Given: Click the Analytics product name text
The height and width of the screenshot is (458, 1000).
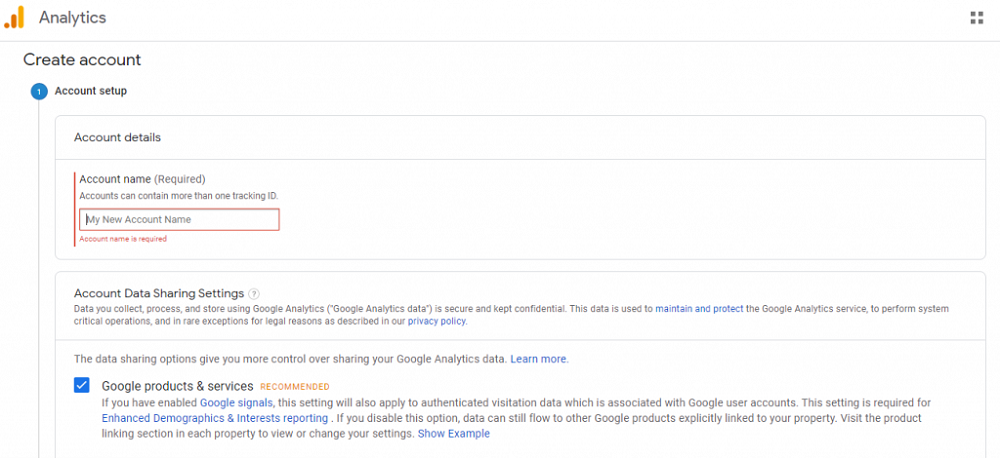Looking at the screenshot, I should 72,18.
